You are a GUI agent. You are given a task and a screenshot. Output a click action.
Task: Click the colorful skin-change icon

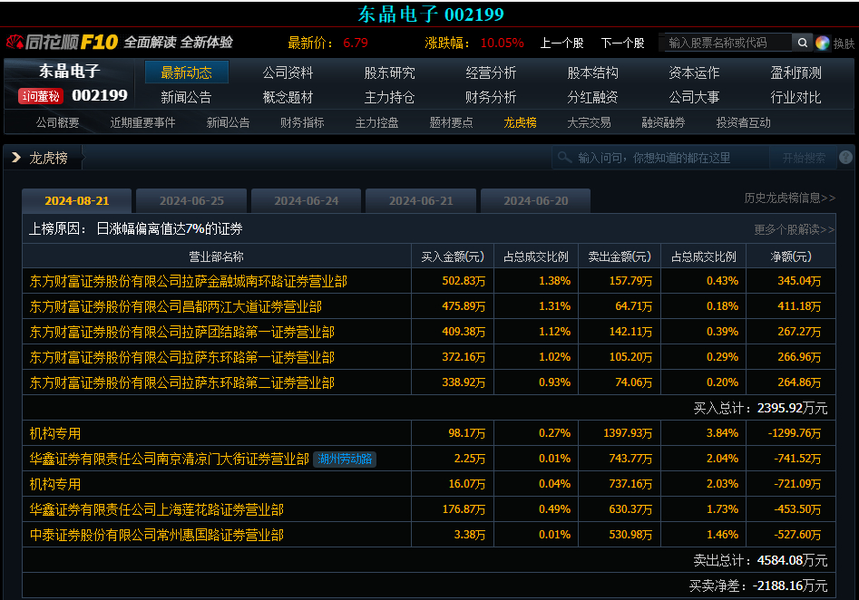pos(822,43)
